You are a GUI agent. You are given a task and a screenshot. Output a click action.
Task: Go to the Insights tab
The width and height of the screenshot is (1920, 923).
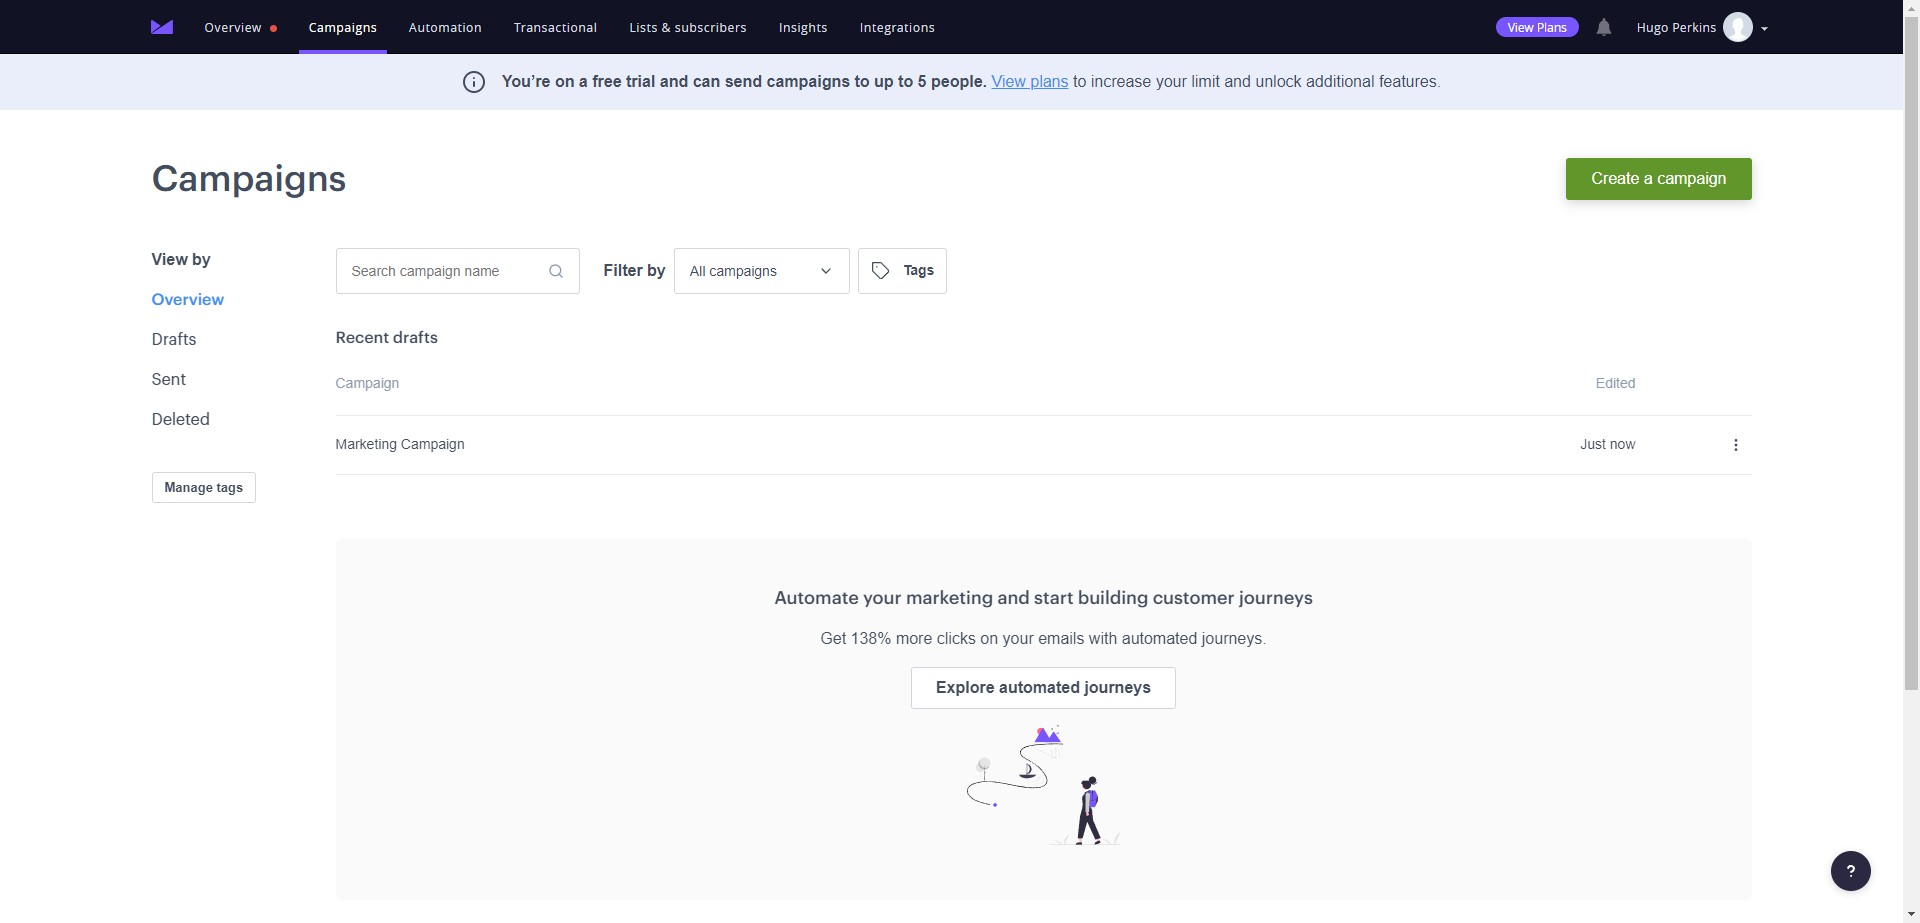pyautogui.click(x=803, y=27)
